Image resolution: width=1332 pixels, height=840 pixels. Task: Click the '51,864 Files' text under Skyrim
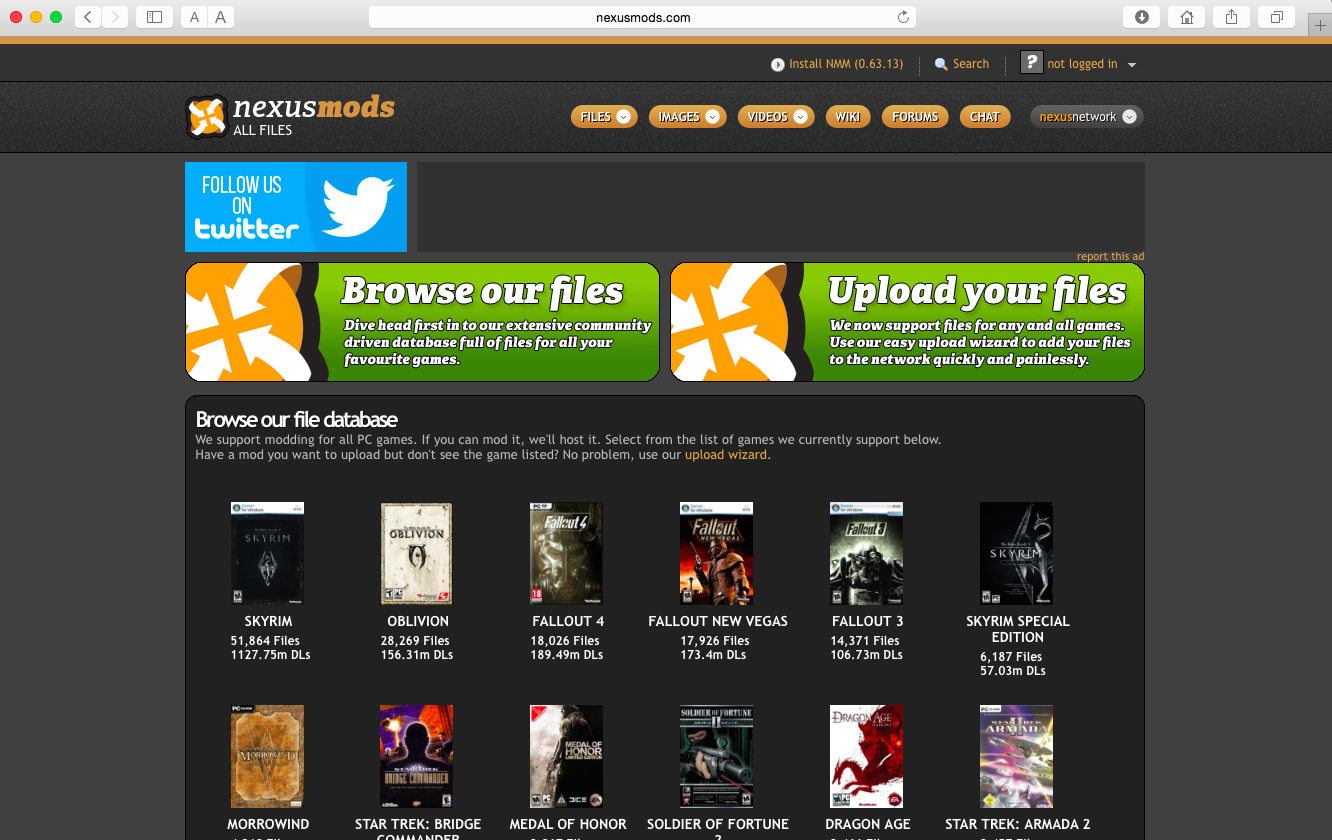click(265, 641)
